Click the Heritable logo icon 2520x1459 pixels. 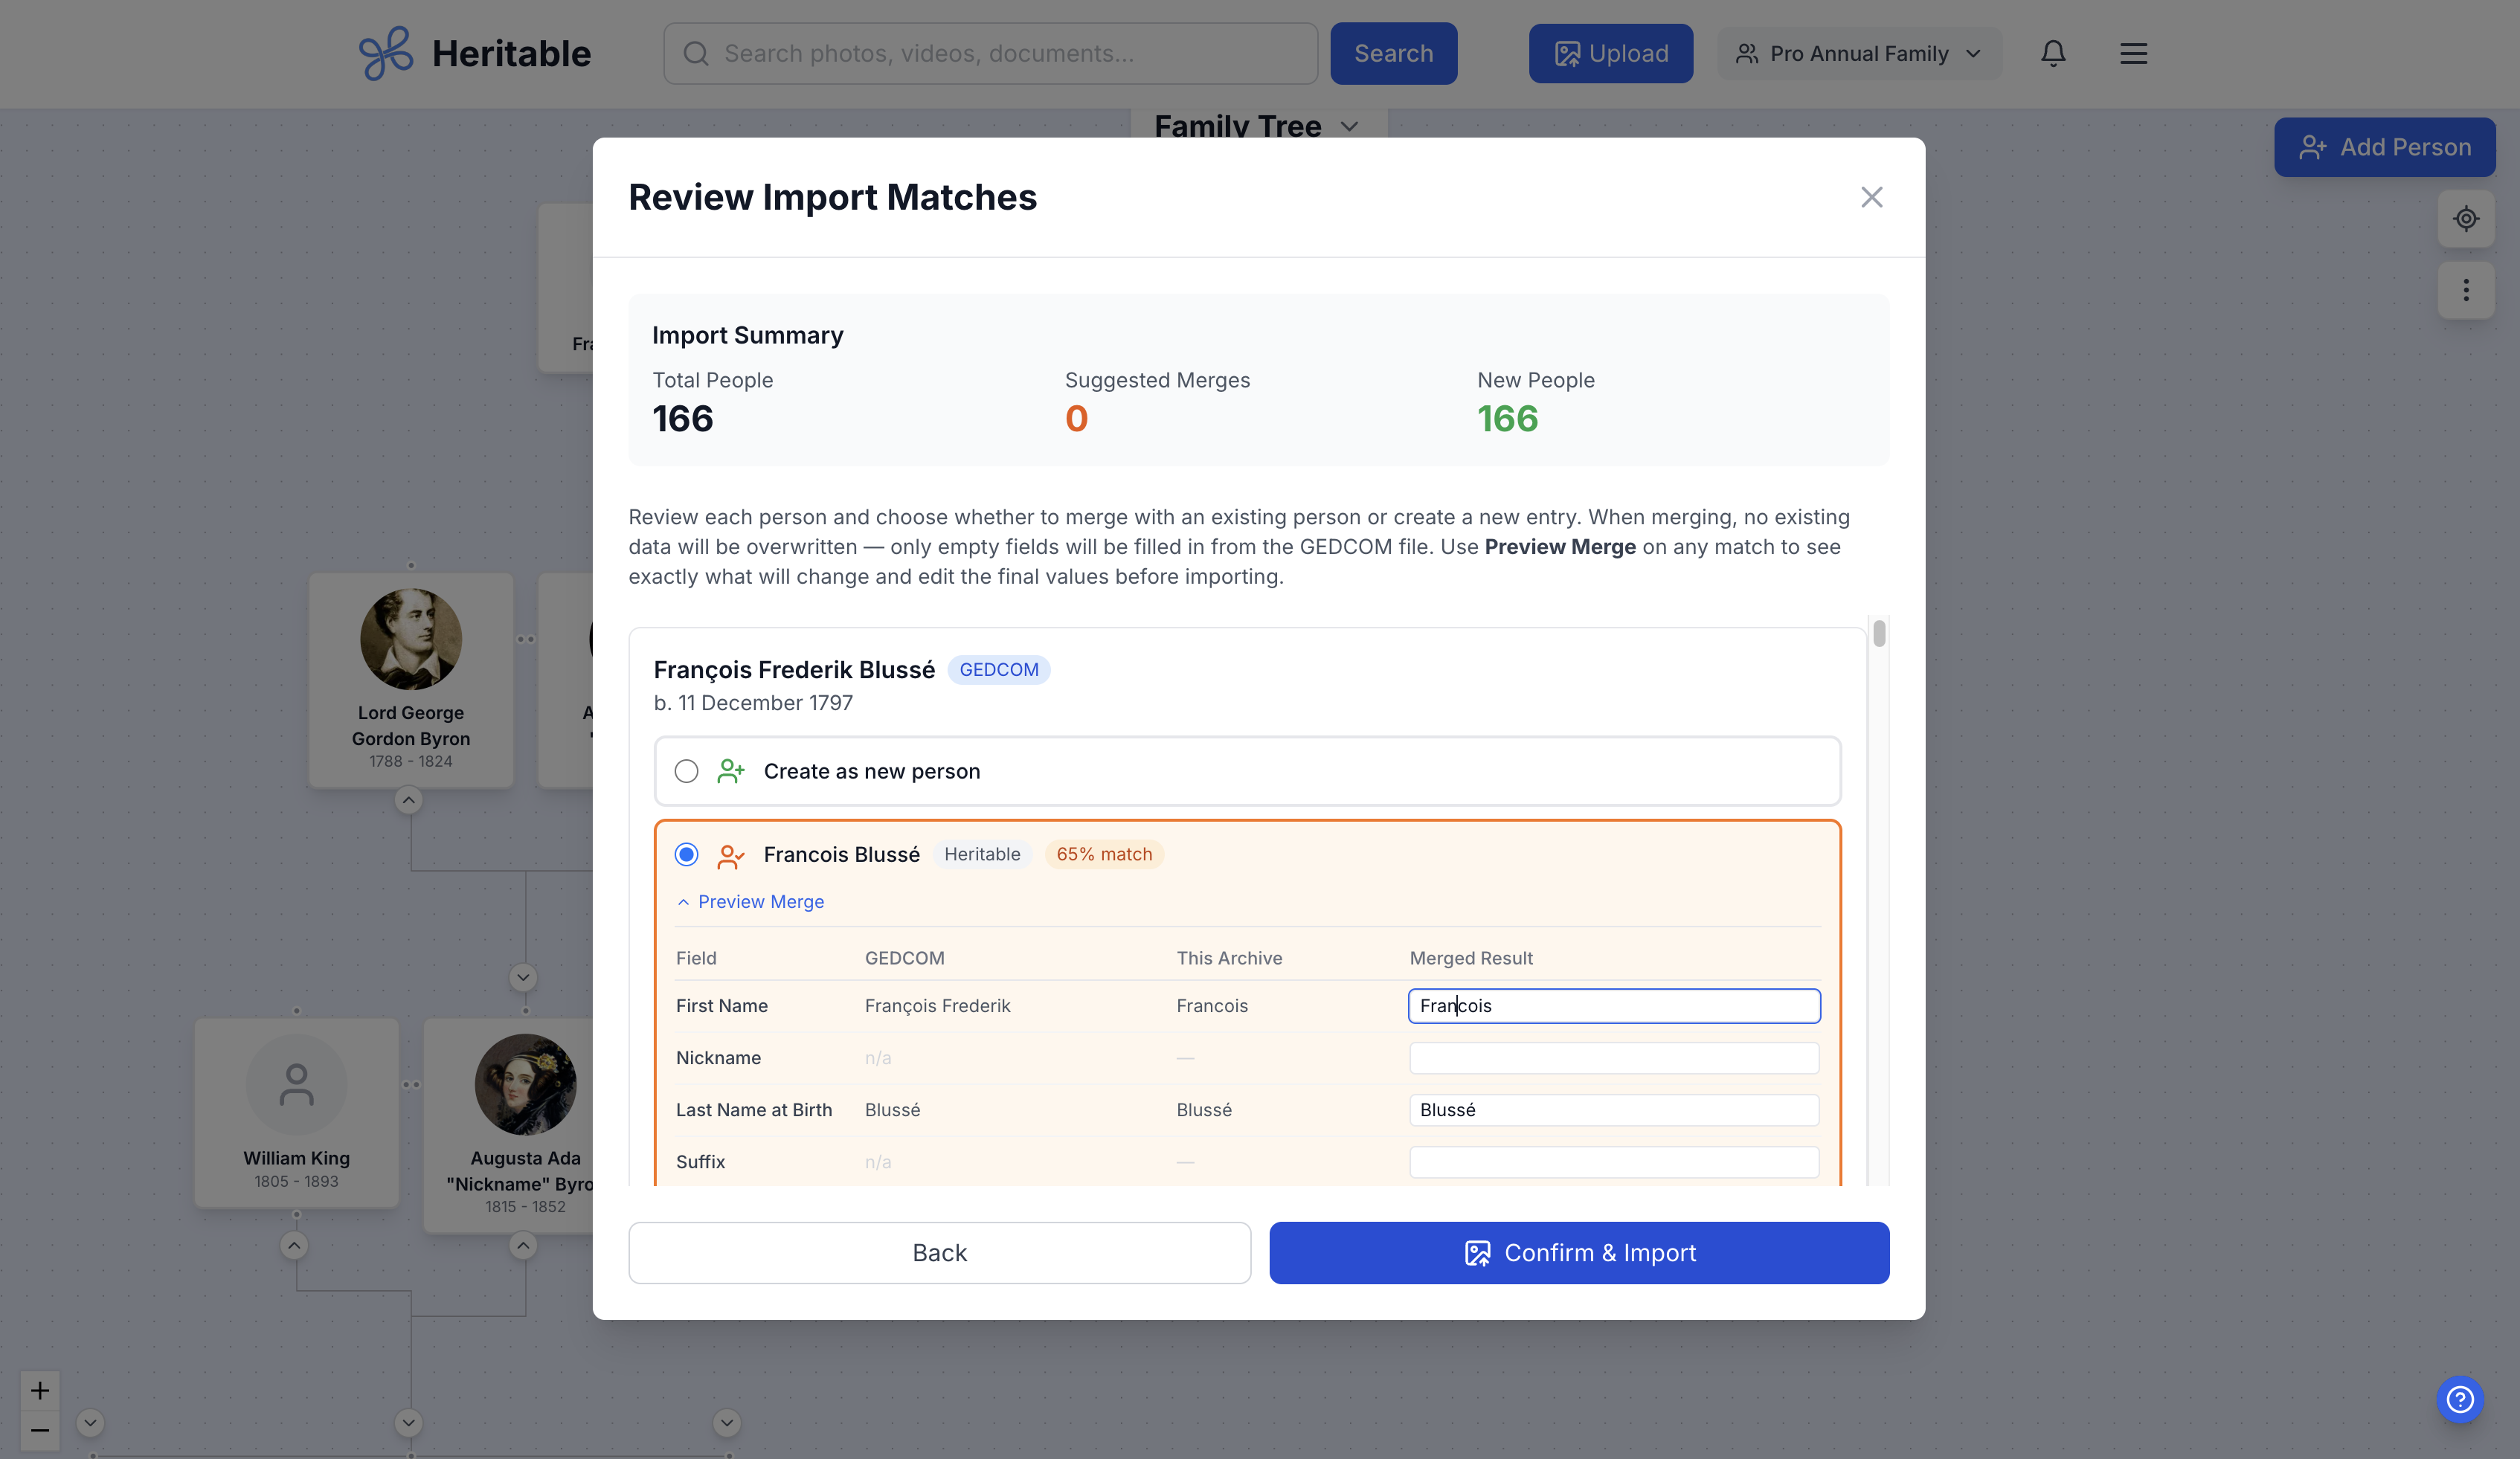coord(385,53)
